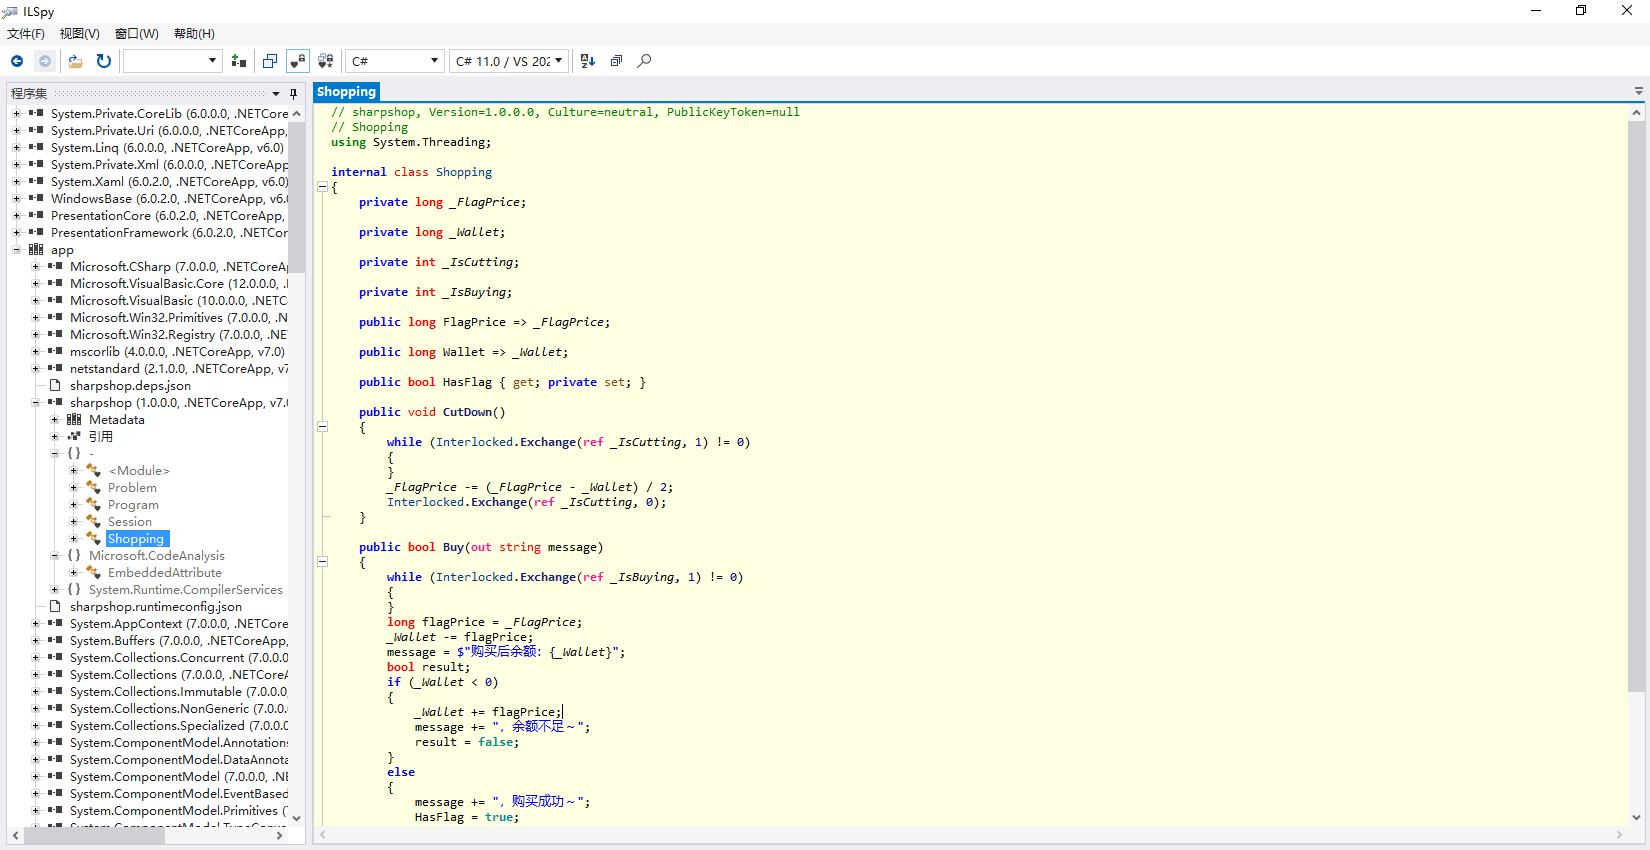Sort results alphabetically toolbar icon

pyautogui.click(x=588, y=61)
